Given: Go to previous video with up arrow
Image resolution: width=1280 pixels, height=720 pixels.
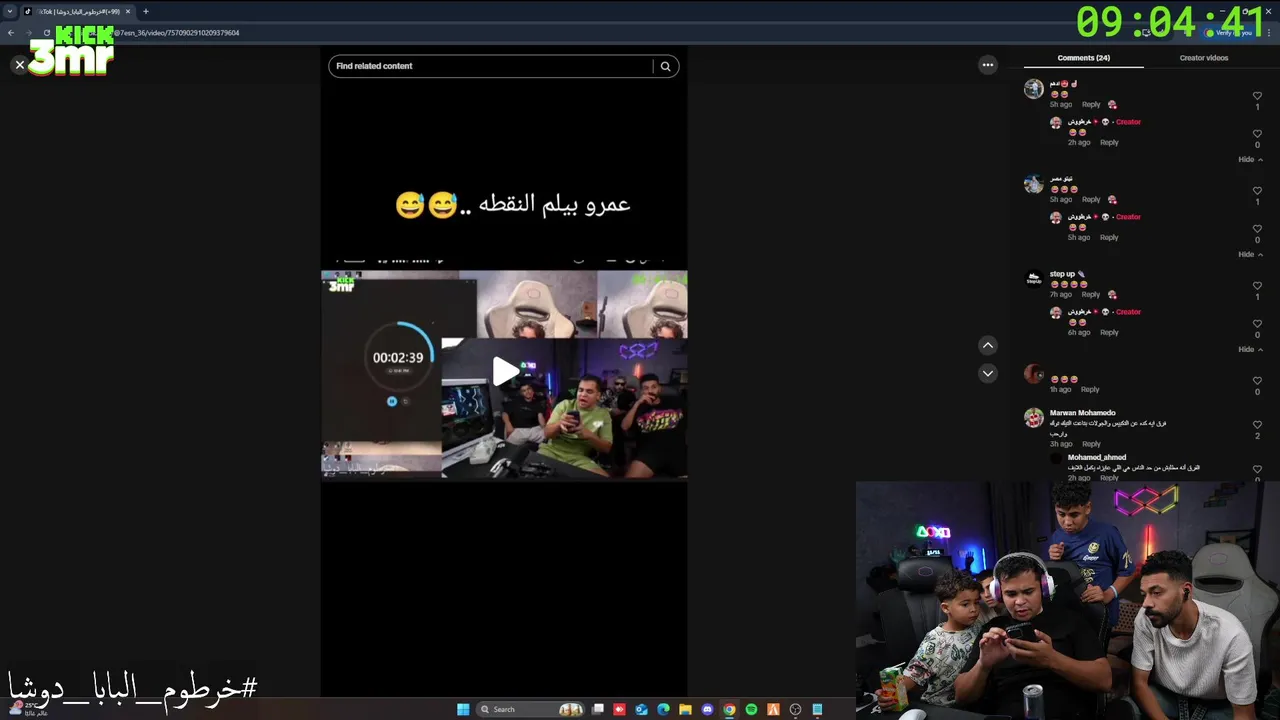Looking at the screenshot, I should [988, 345].
